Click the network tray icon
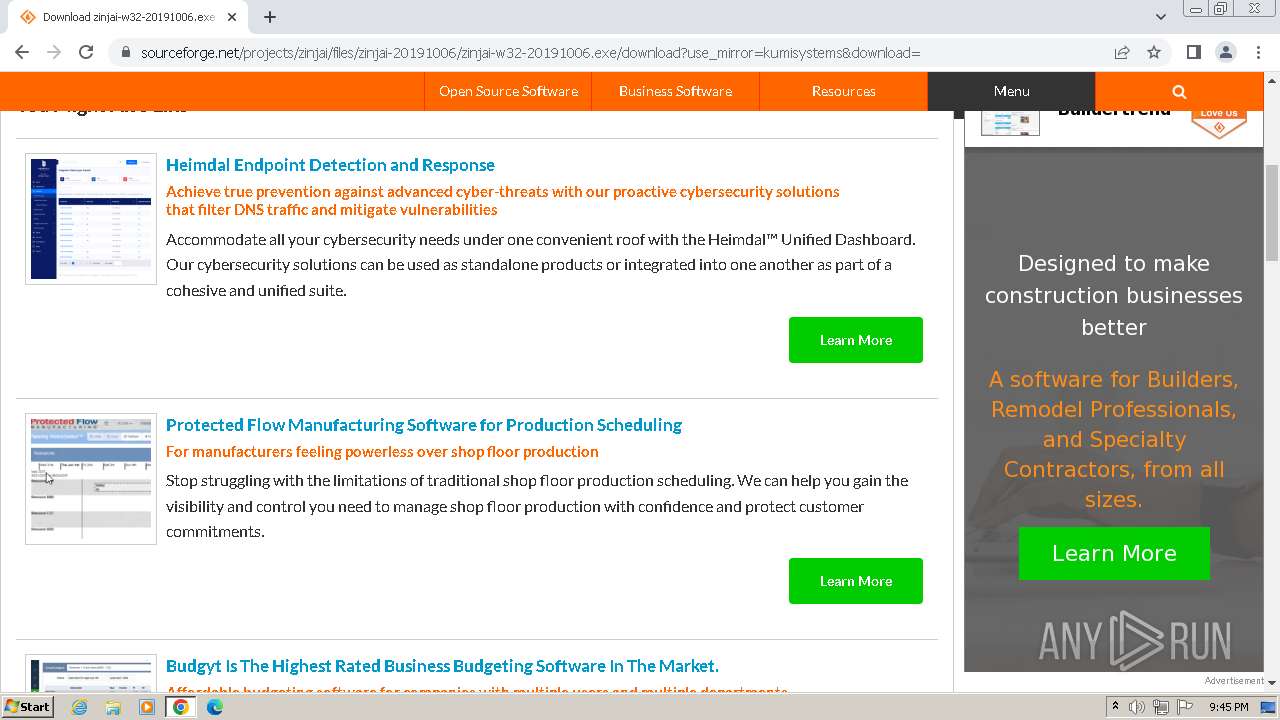The image size is (1280, 720). tap(1161, 707)
